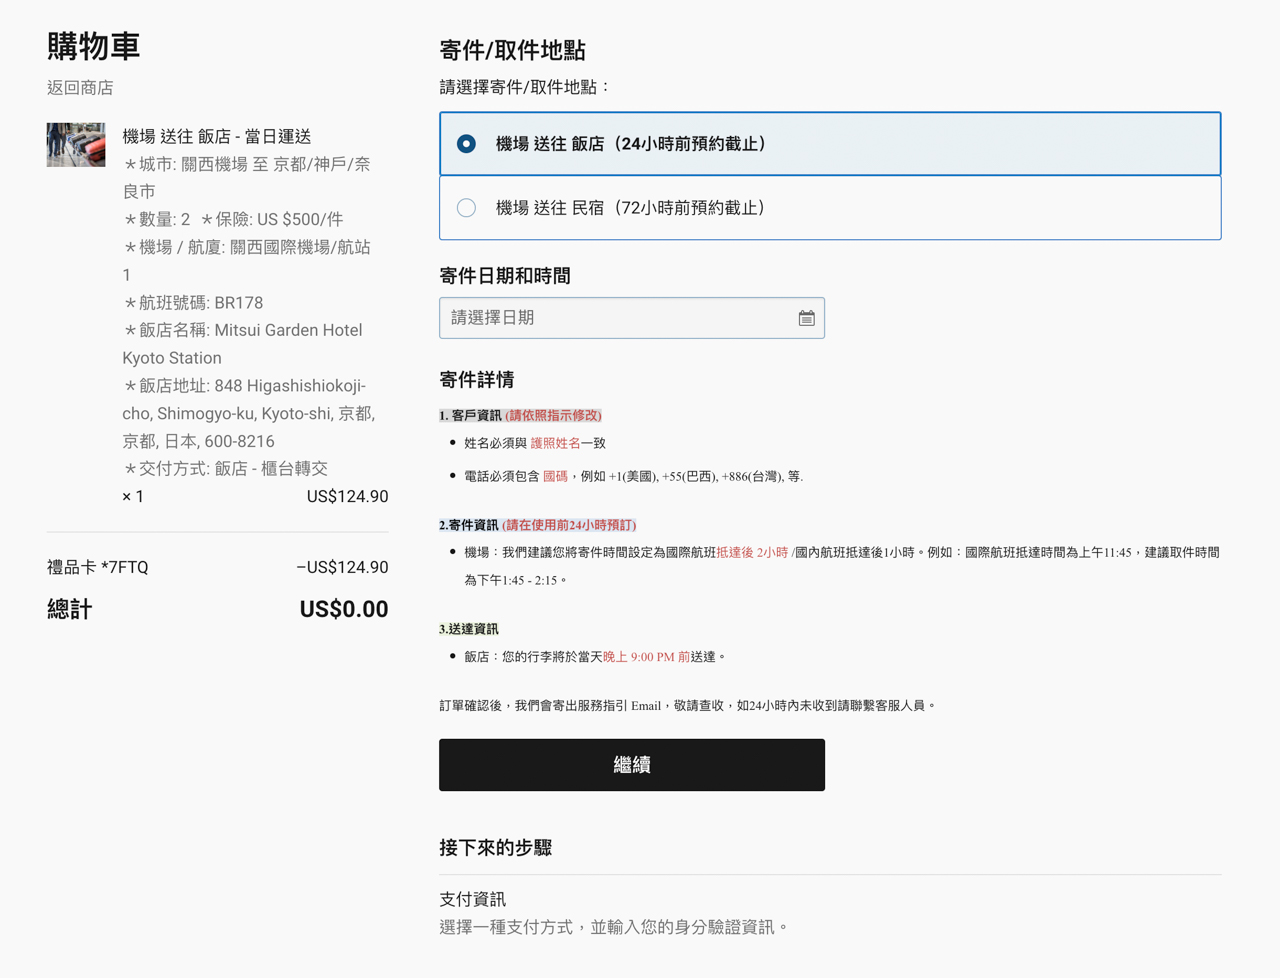Click the red 國碼 text

point(555,476)
